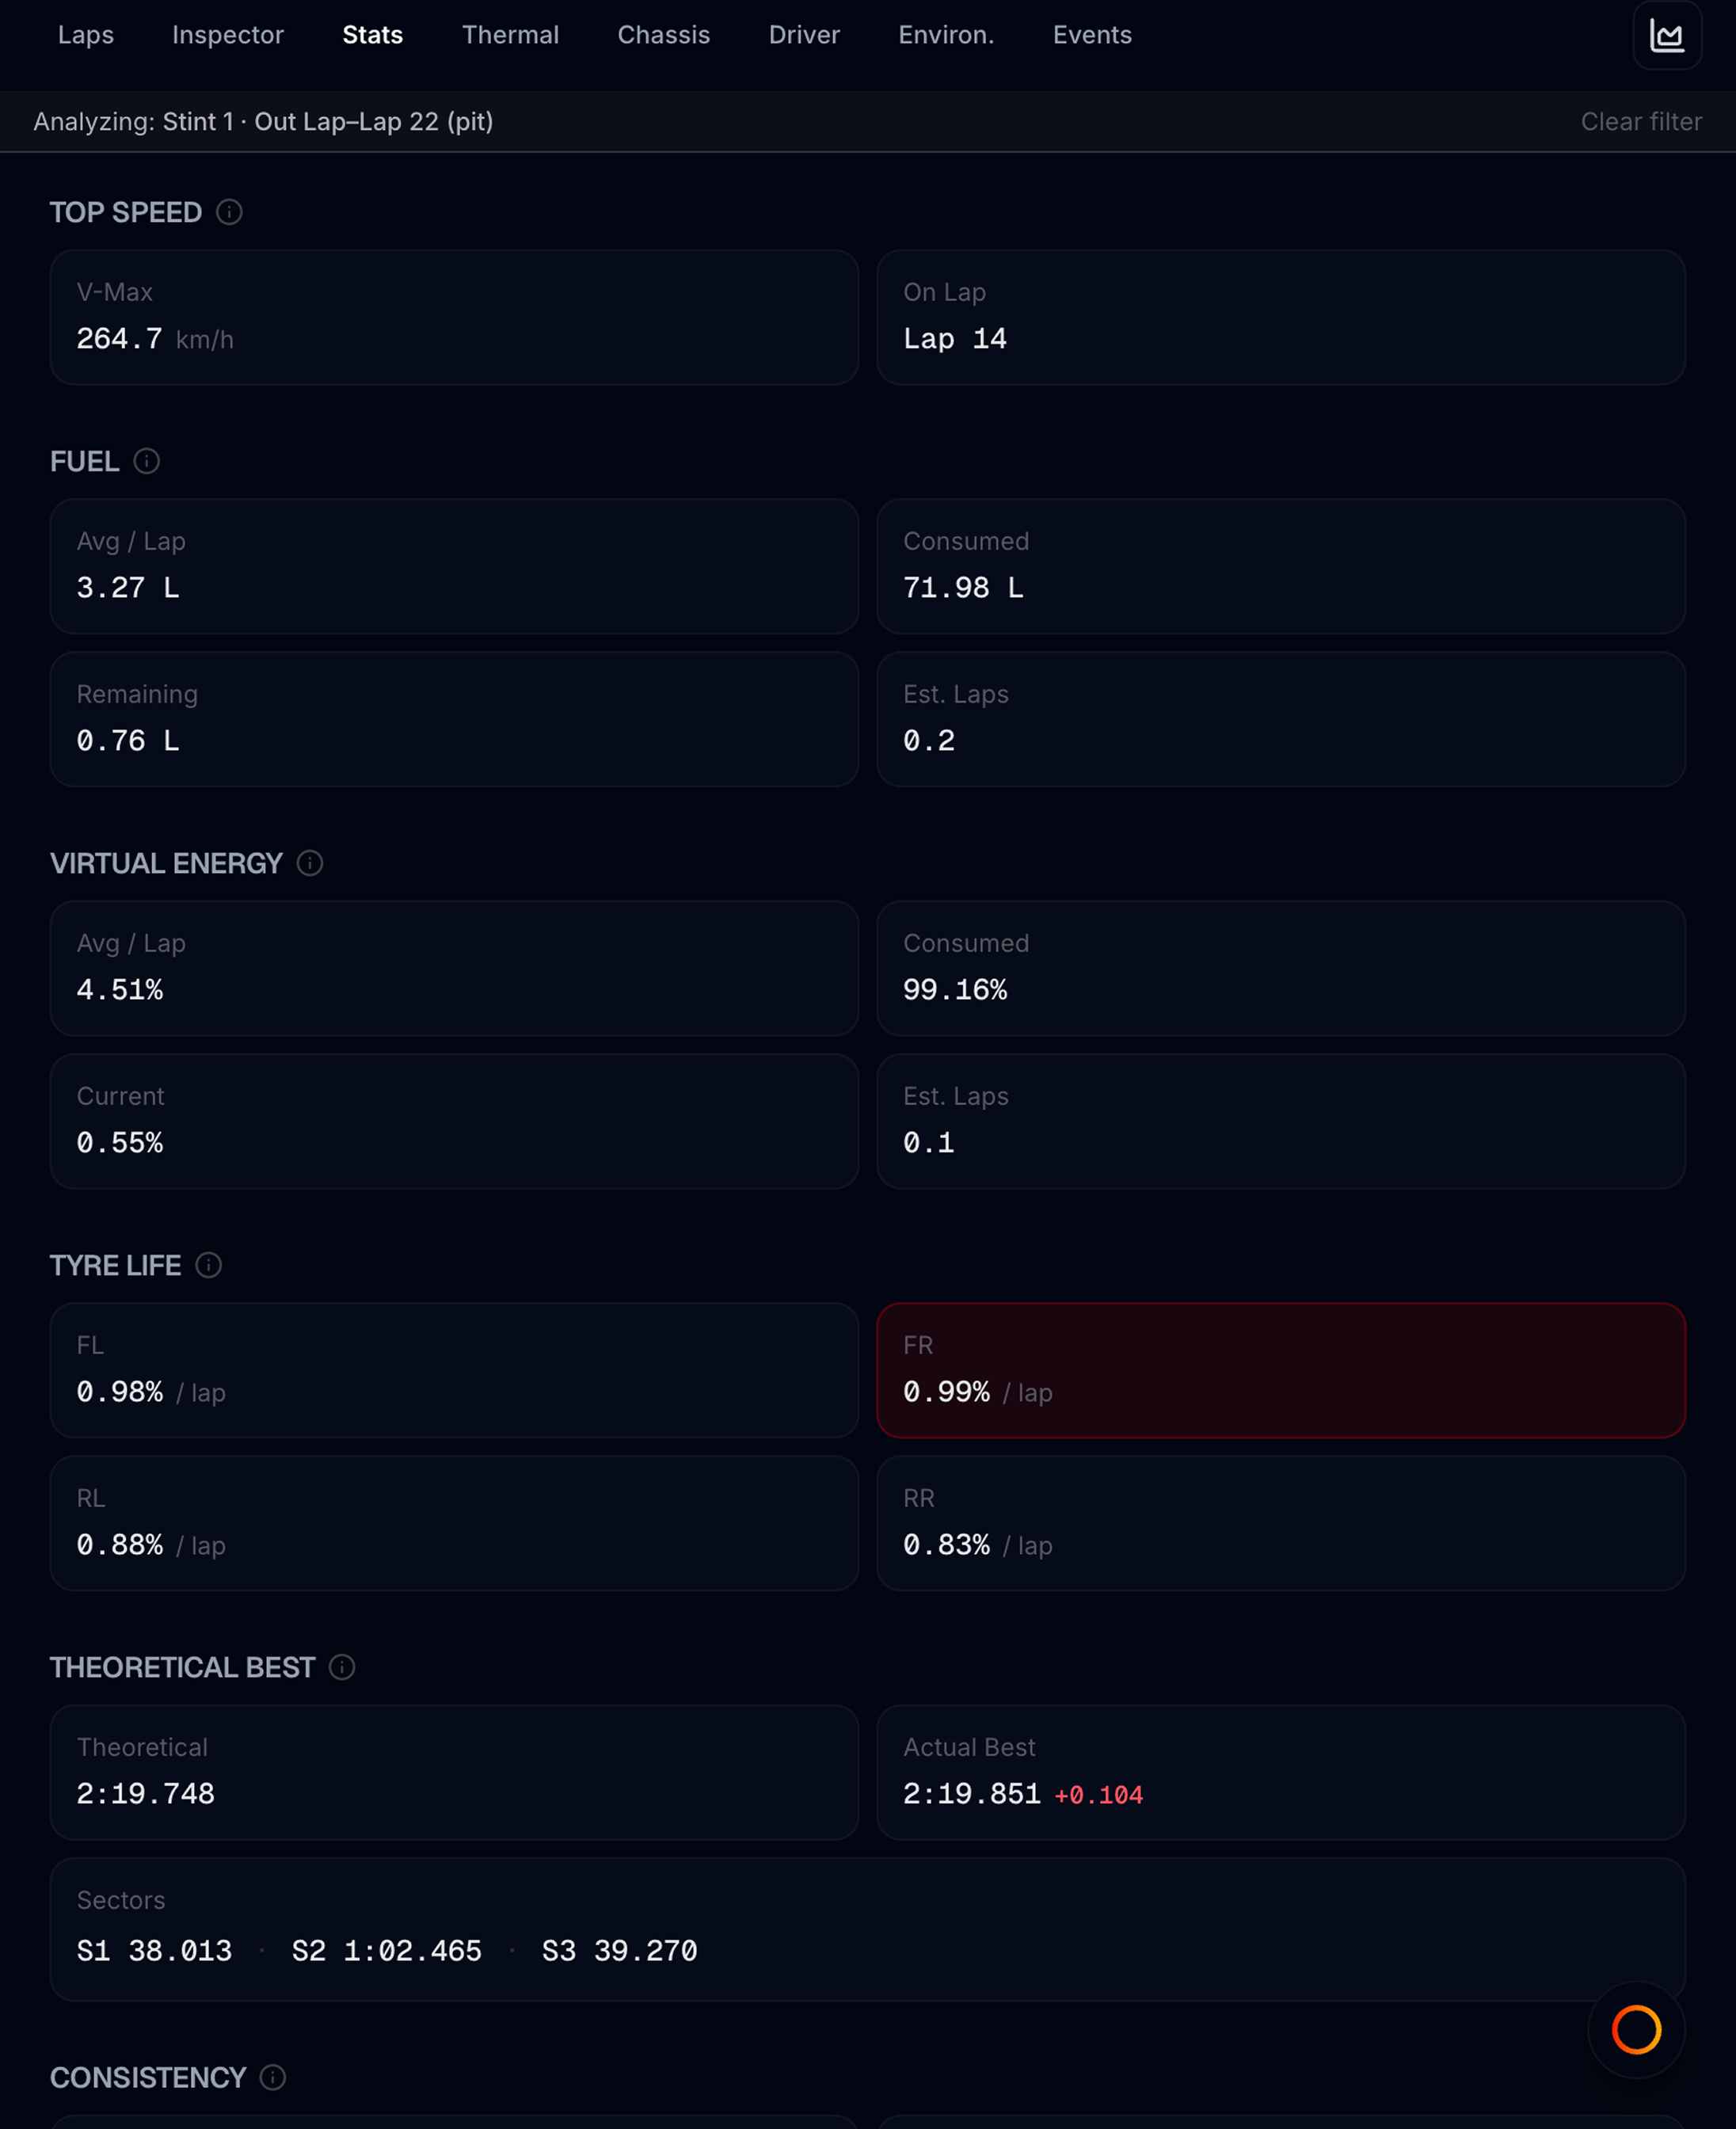1736x2129 pixels.
Task: Click the V-Max 264.7 km/h card
Action: tap(454, 317)
